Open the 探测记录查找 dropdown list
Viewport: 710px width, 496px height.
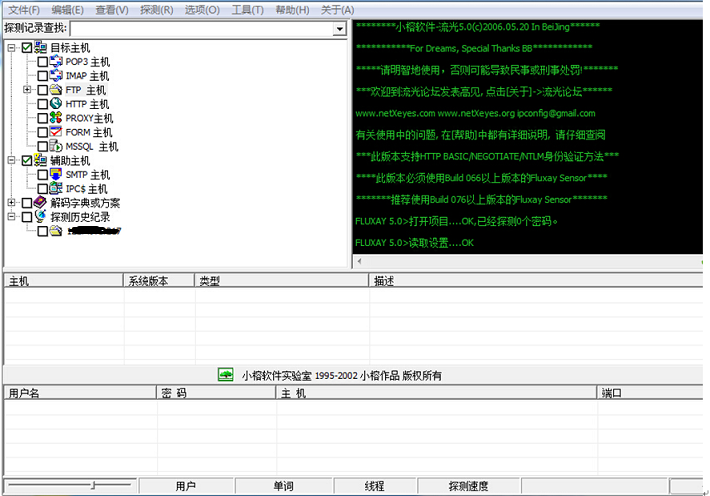(x=340, y=29)
